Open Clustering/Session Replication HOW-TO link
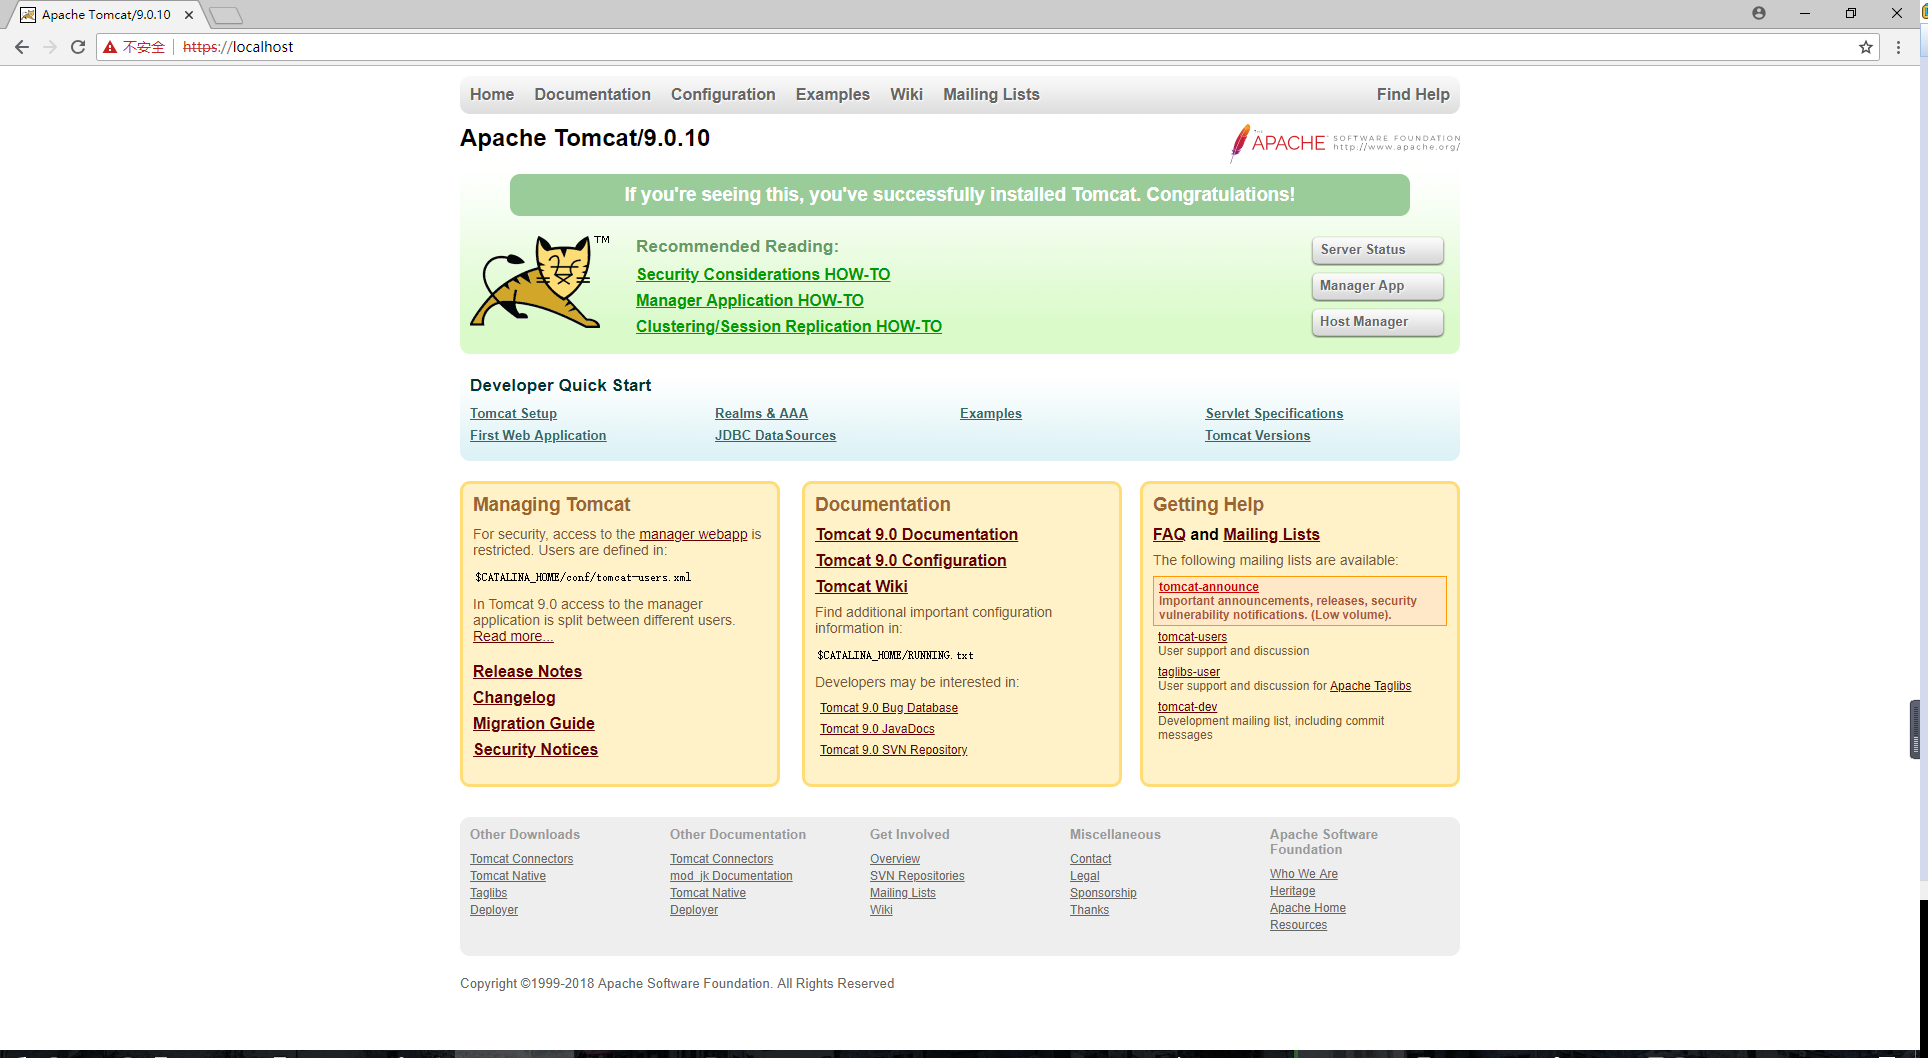This screenshot has width=1928, height=1058. 789,326
